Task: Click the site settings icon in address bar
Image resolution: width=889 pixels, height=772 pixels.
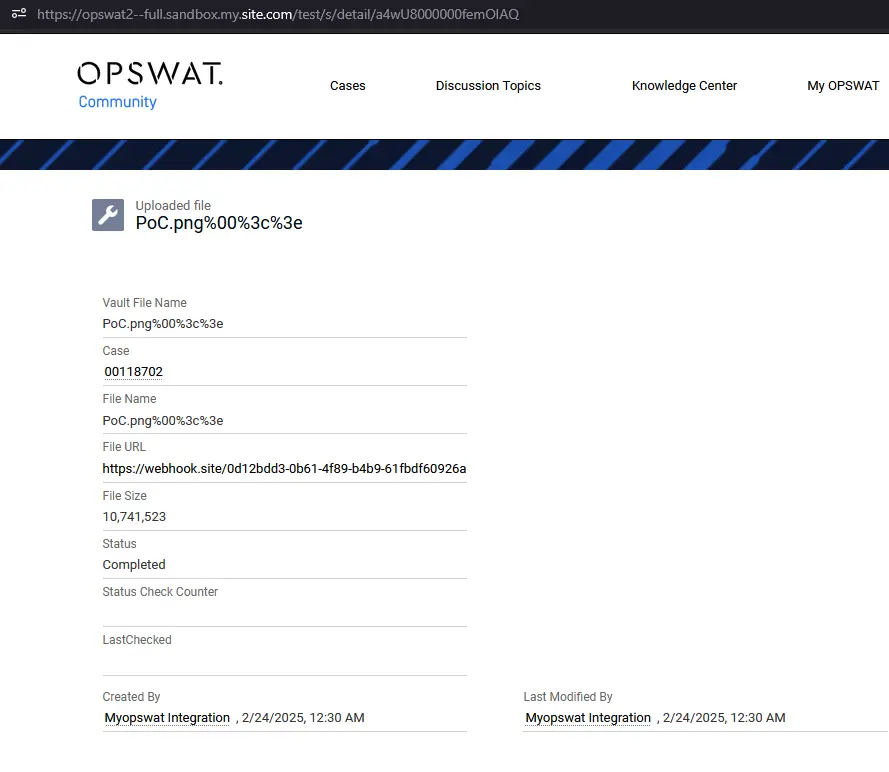Action: [19, 13]
